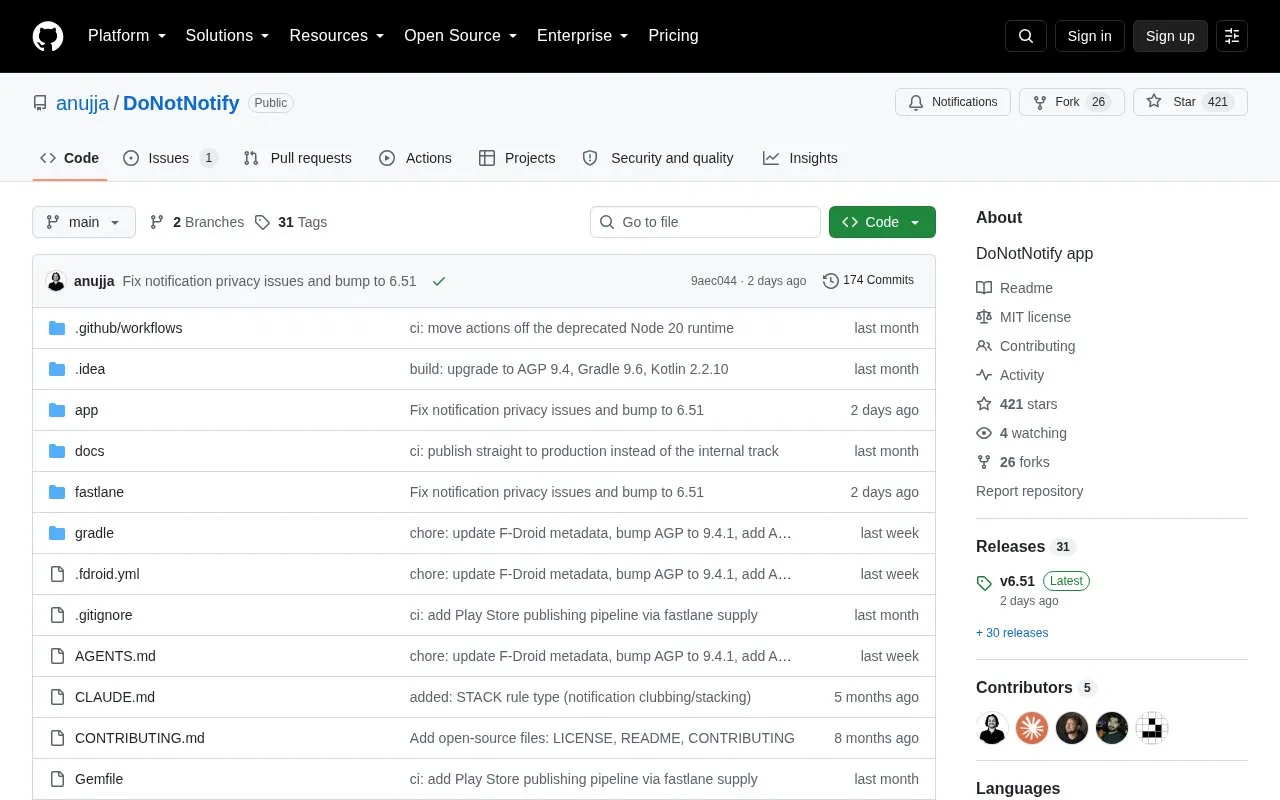
Task: Switch to the Actions tab
Action: (415, 158)
